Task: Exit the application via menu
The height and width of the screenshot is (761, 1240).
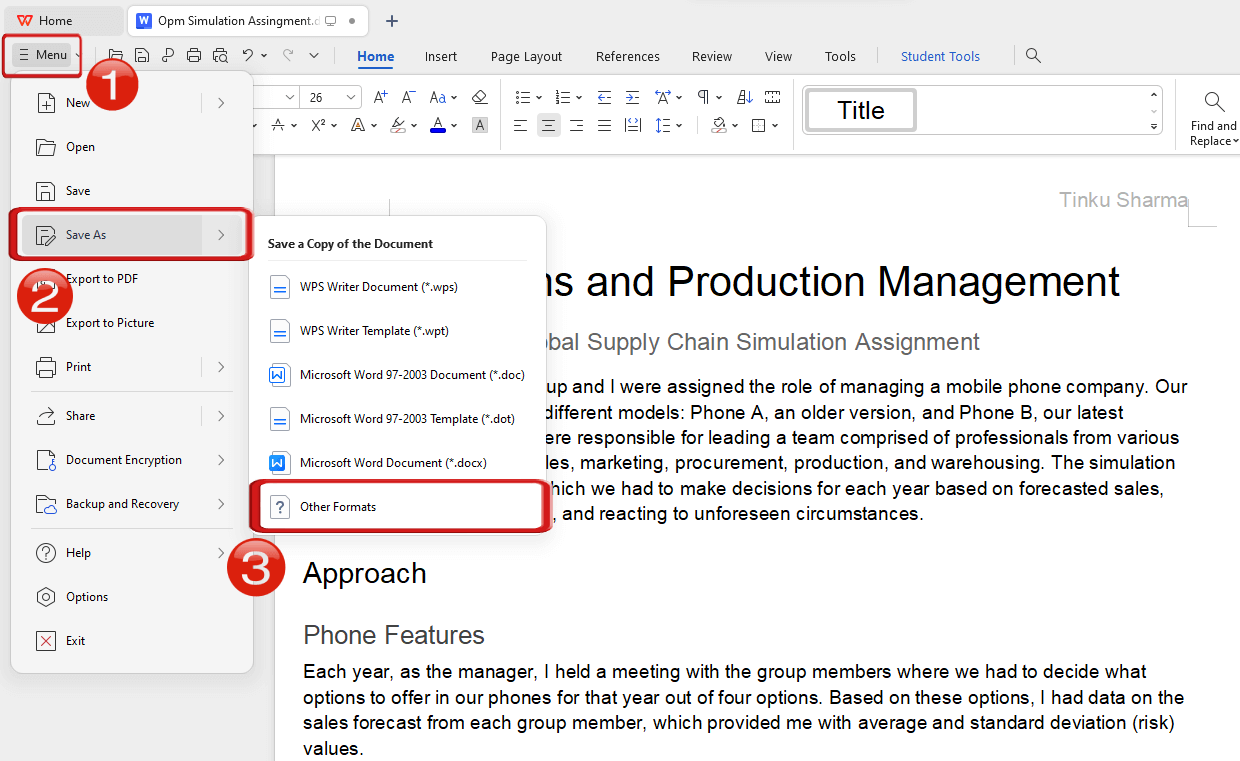Action: pos(132,641)
